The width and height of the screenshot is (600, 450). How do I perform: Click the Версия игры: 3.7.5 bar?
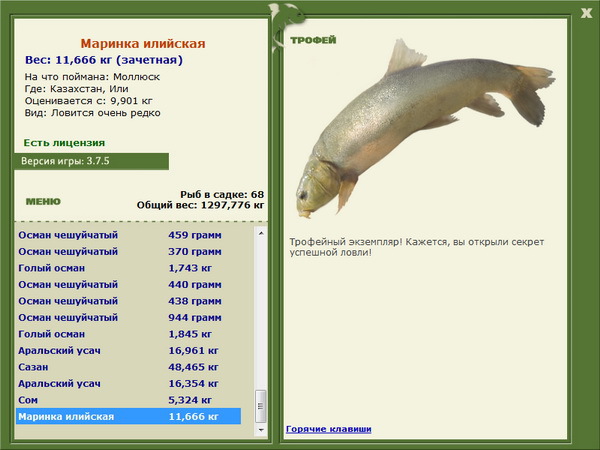91,161
